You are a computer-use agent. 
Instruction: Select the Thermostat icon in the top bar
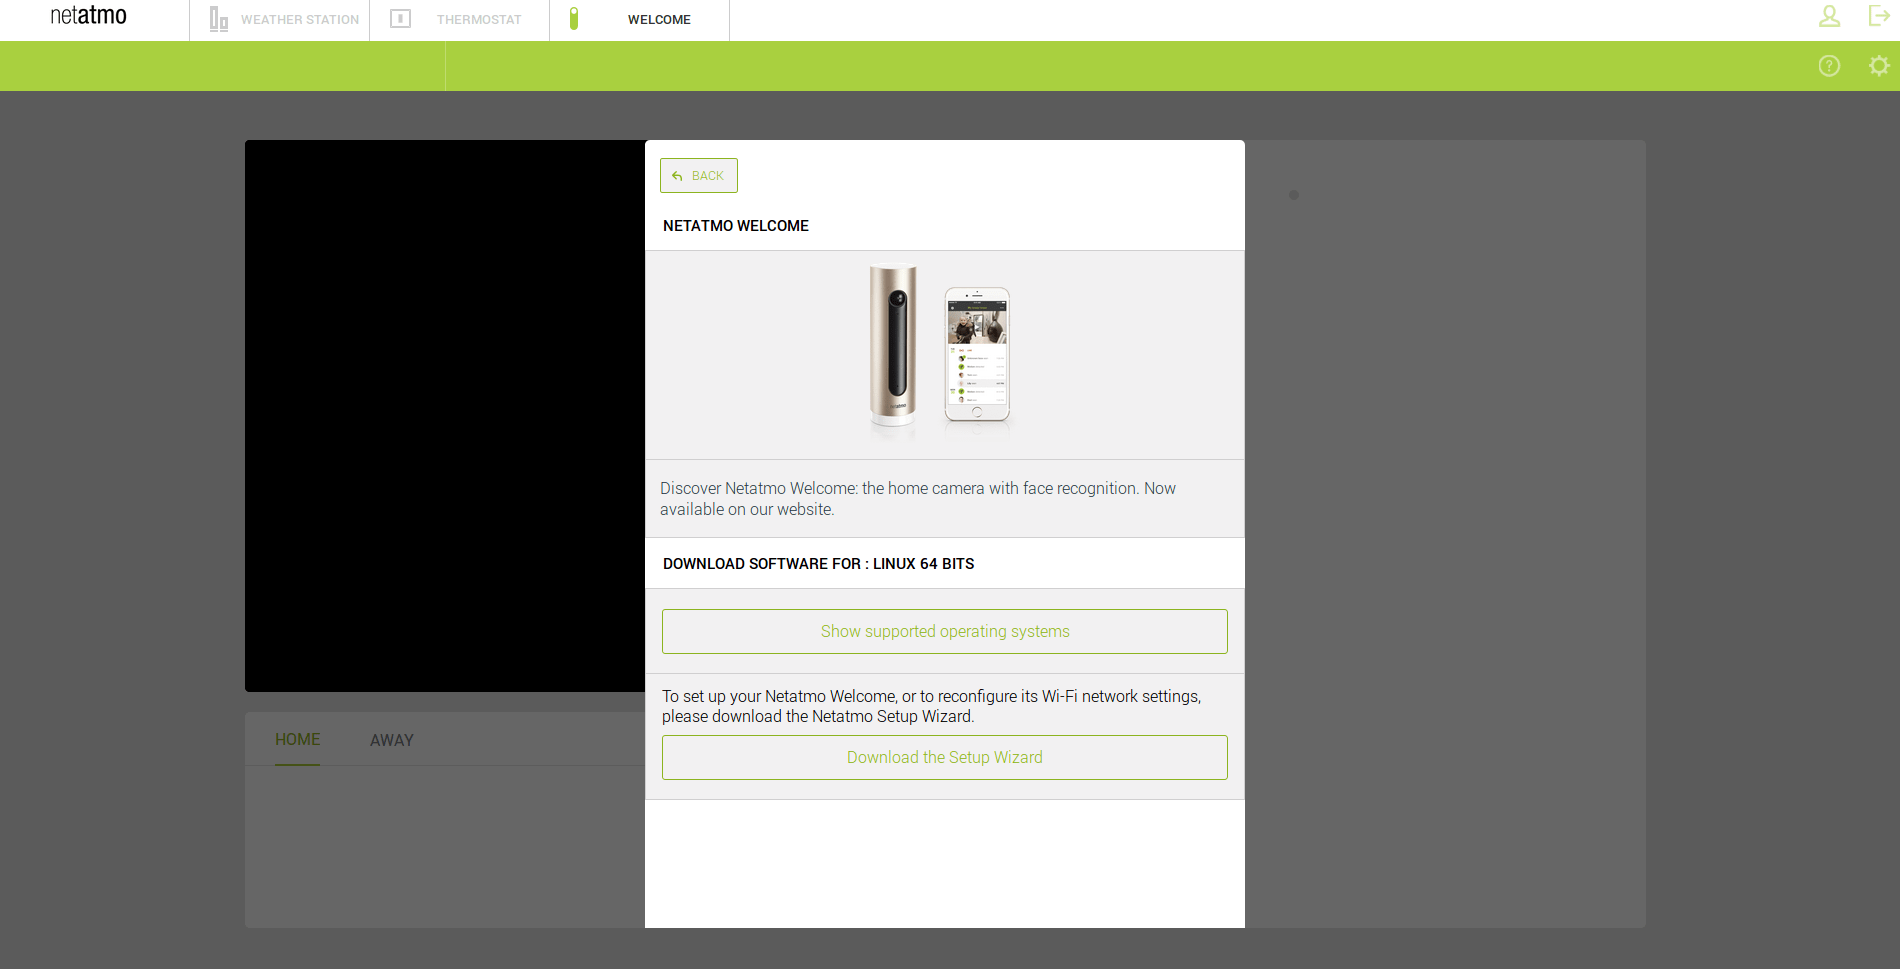400,18
